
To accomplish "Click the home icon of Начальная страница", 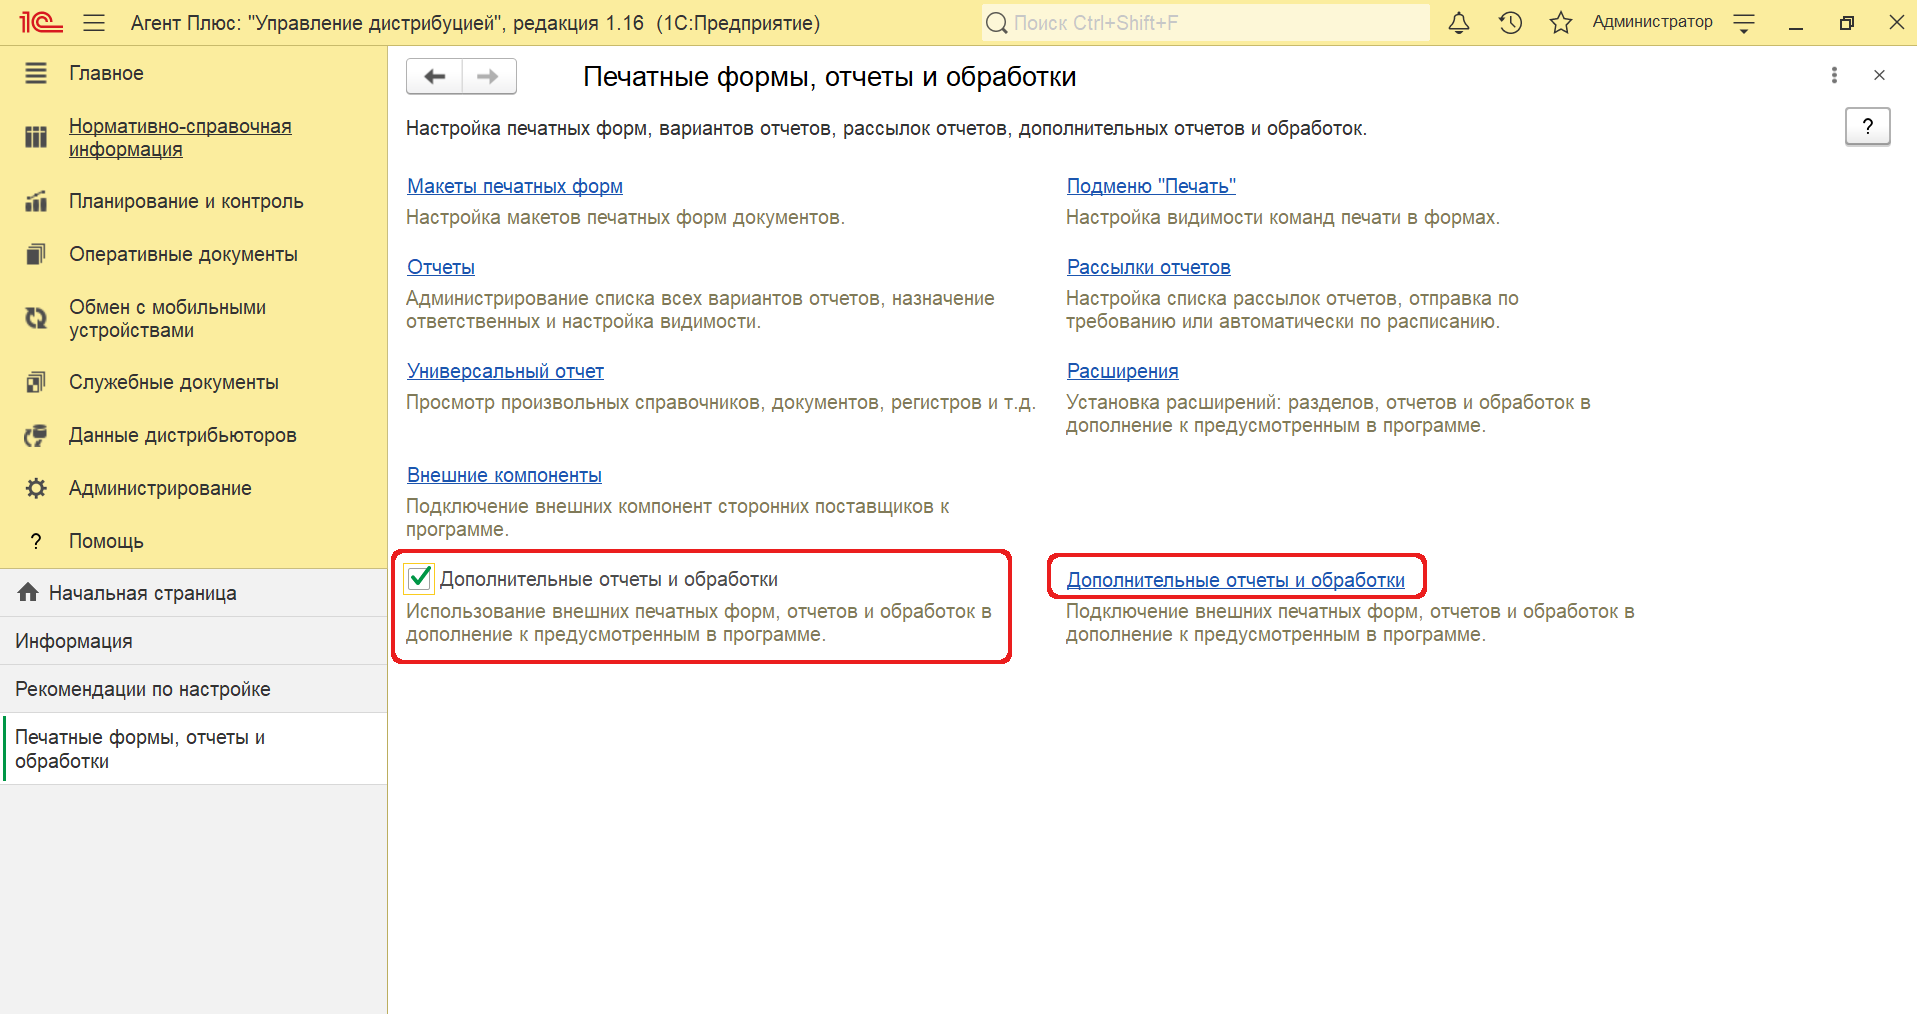I will click(x=28, y=592).
